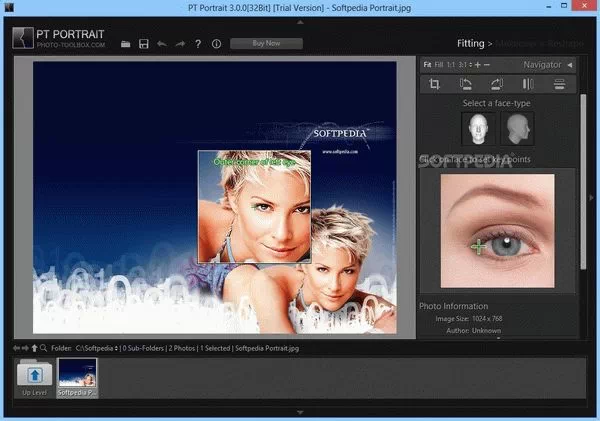Open Help via question mark icon
Screen dimensions: 600x421
point(198,44)
